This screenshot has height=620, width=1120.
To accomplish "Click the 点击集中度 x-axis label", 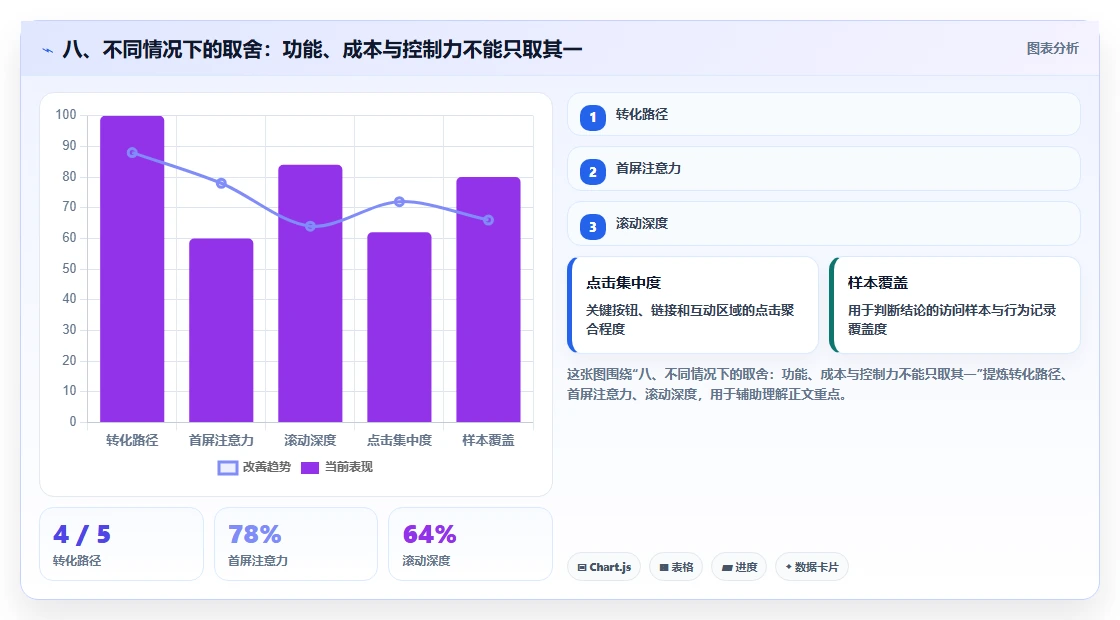I will pyautogui.click(x=399, y=441).
